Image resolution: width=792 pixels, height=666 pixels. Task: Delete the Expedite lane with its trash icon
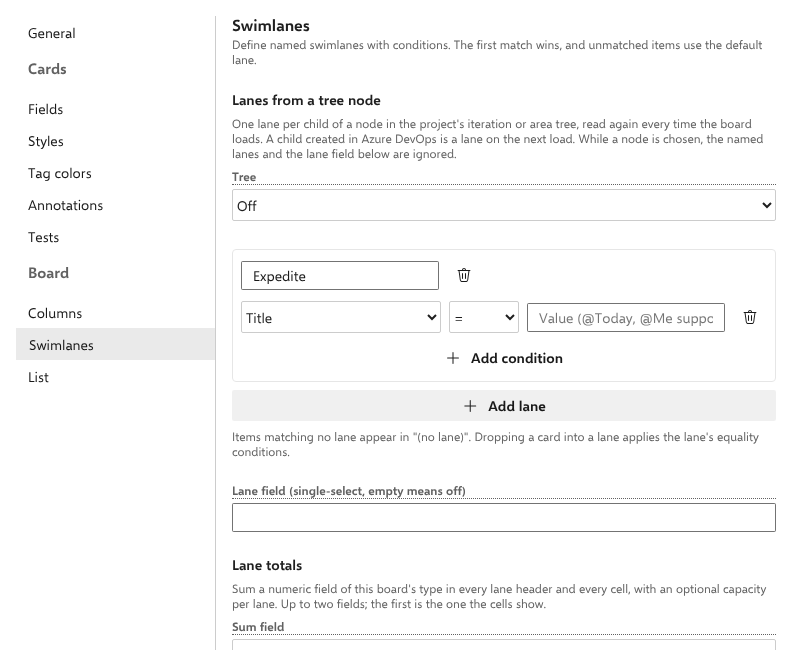click(x=464, y=275)
